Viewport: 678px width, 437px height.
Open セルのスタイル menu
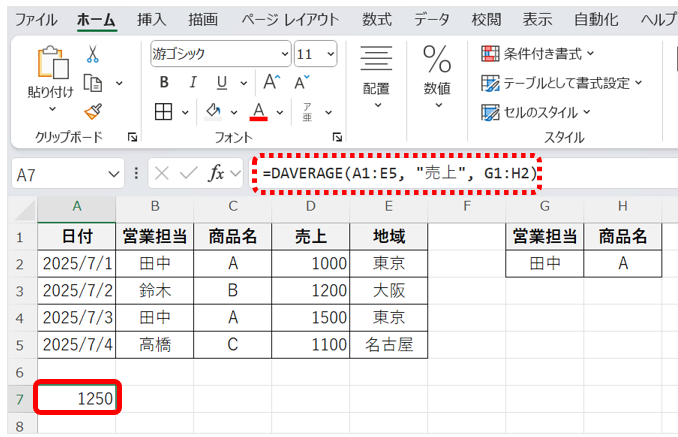coord(536,112)
